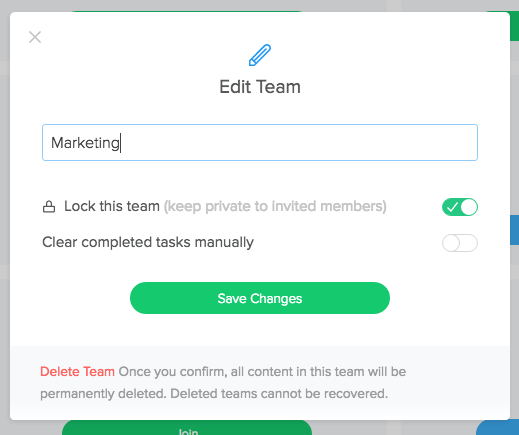This screenshot has width=519, height=435.
Task: Click the green bar behind dialog's top right
Action: 514,26
